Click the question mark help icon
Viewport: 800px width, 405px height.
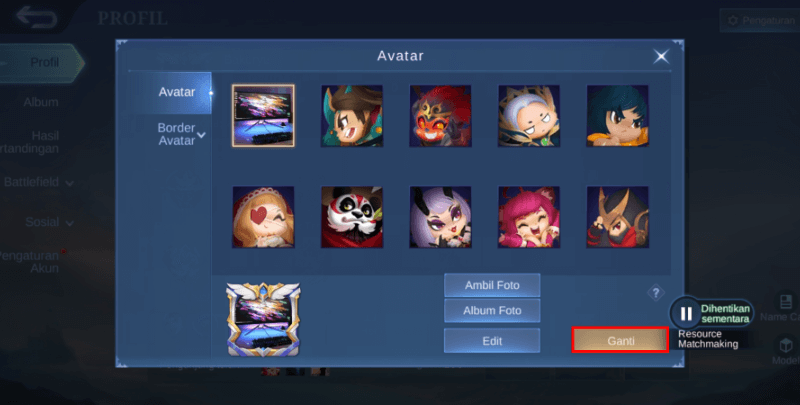(x=656, y=293)
